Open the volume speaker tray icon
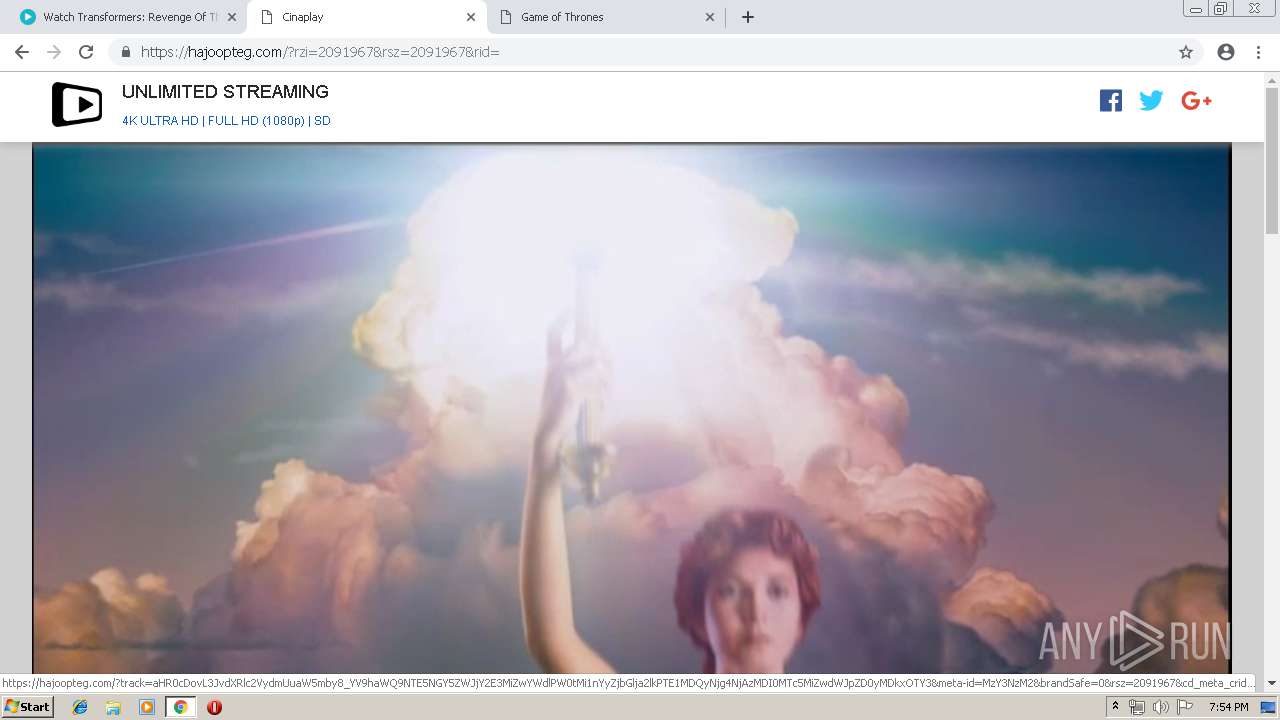The width and height of the screenshot is (1280, 720). pos(1161,707)
